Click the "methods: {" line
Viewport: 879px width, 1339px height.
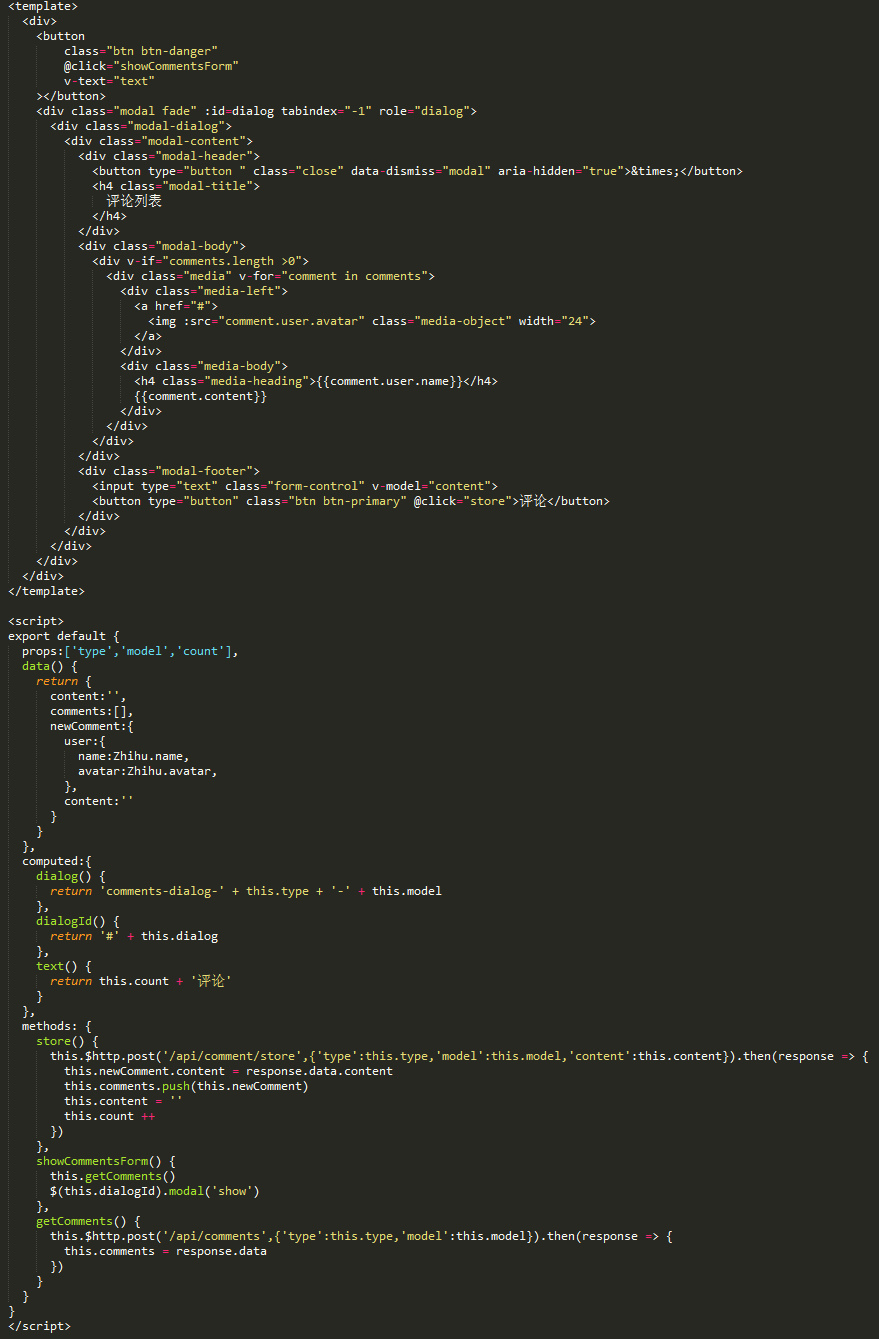tap(57, 1026)
